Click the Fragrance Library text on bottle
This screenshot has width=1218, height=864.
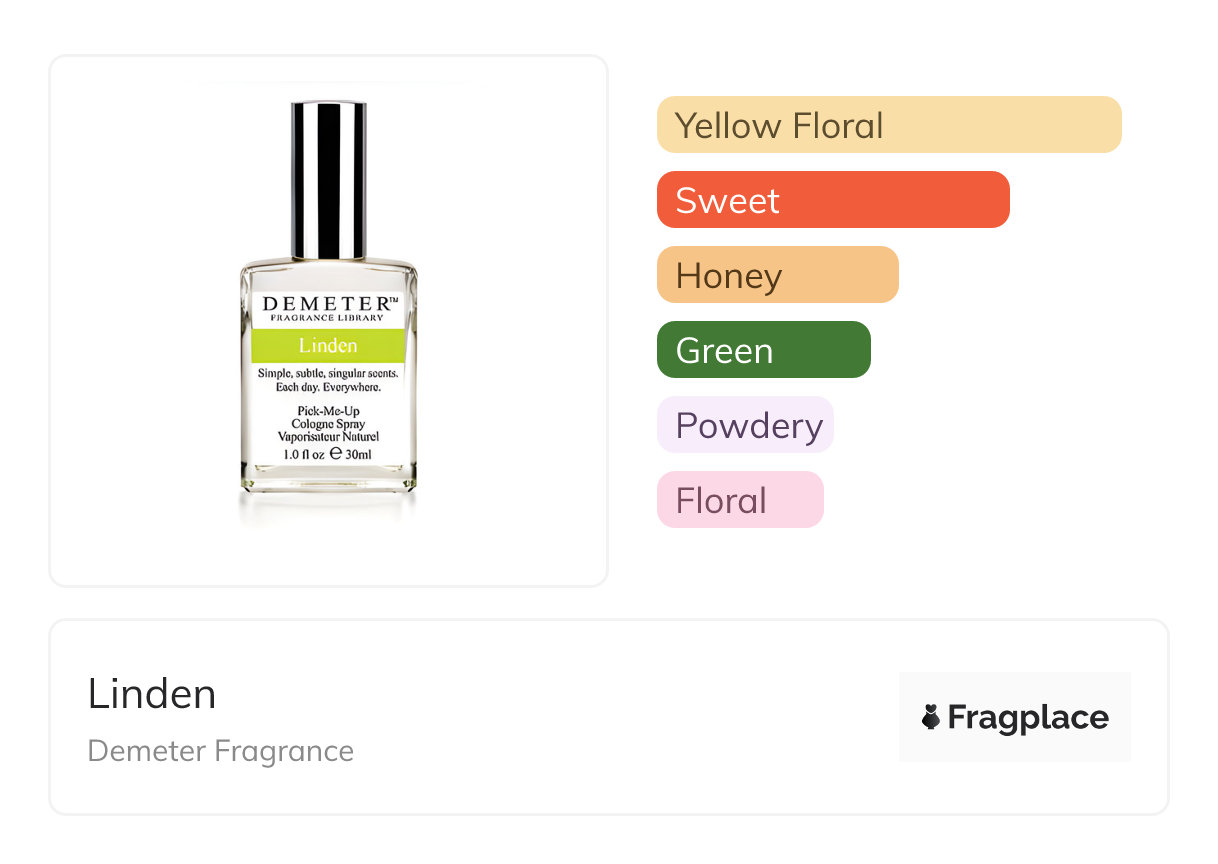point(328,318)
